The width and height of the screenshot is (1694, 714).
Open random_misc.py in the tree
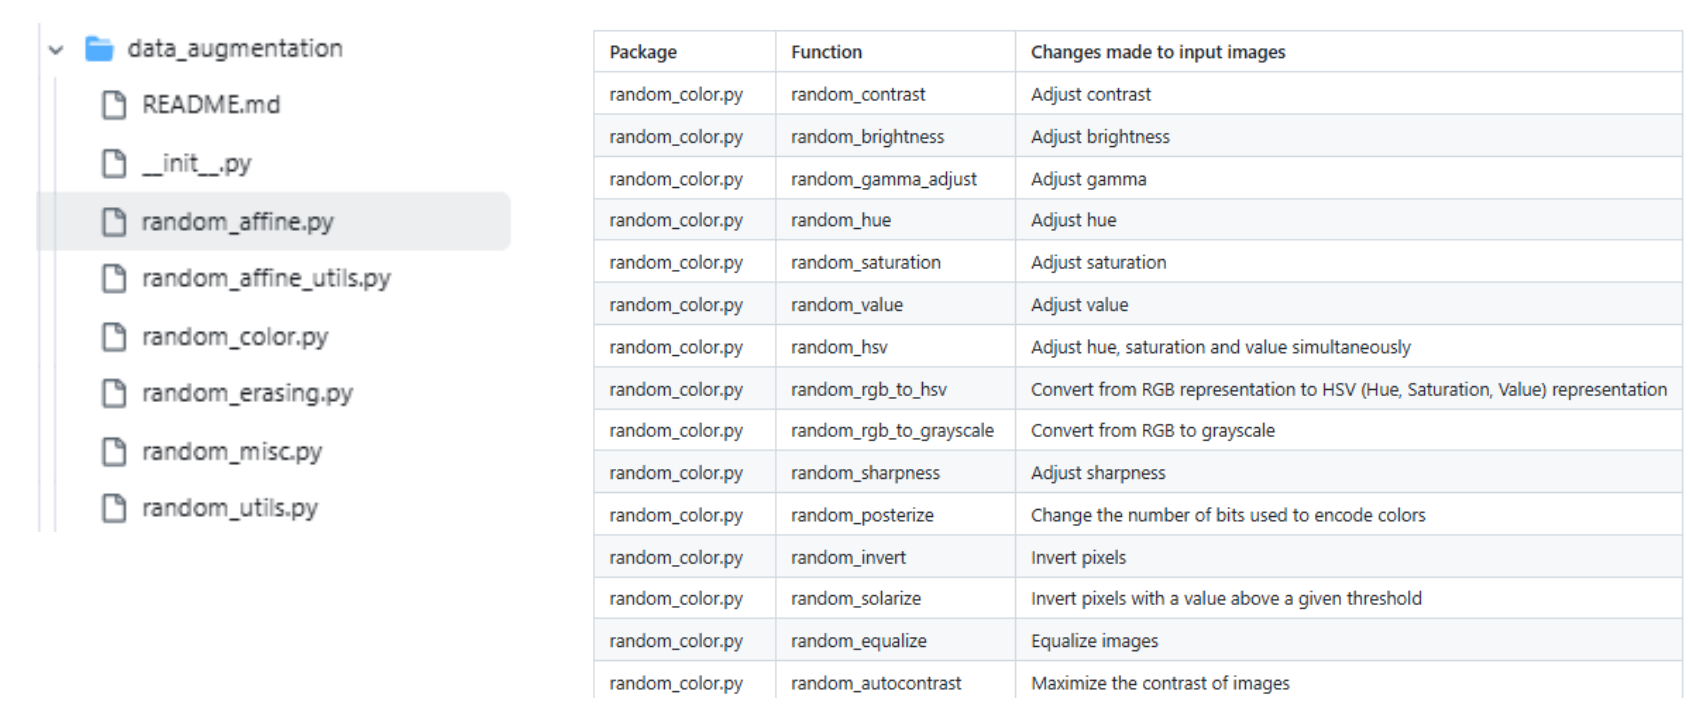tap(231, 452)
